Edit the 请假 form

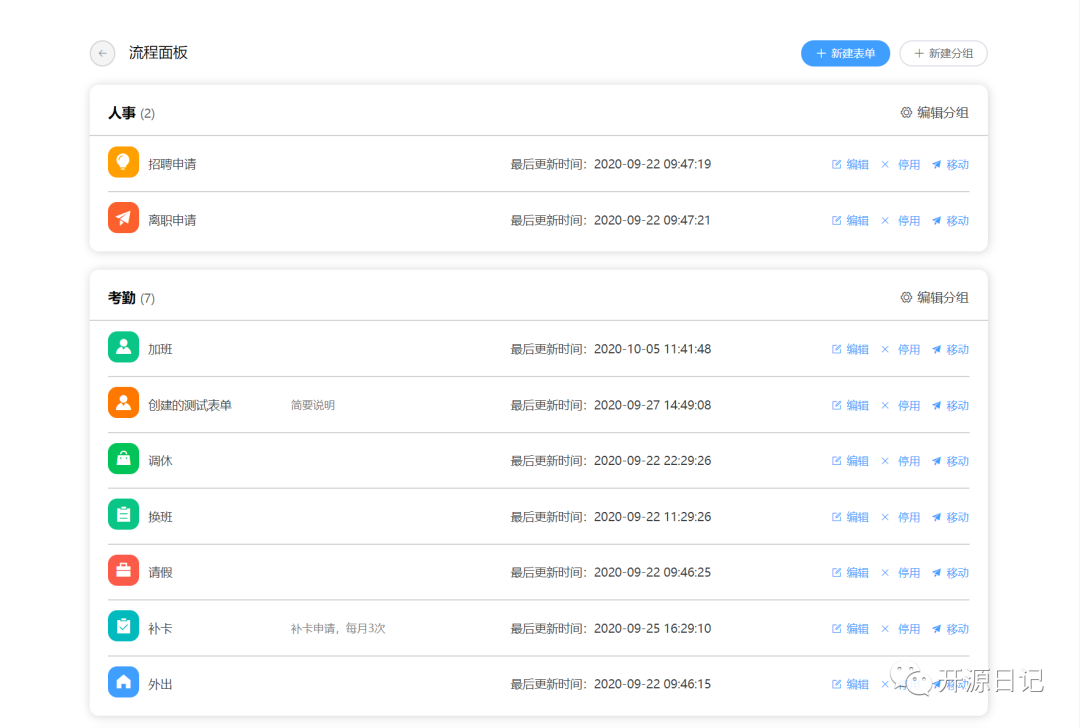pyautogui.click(x=850, y=572)
